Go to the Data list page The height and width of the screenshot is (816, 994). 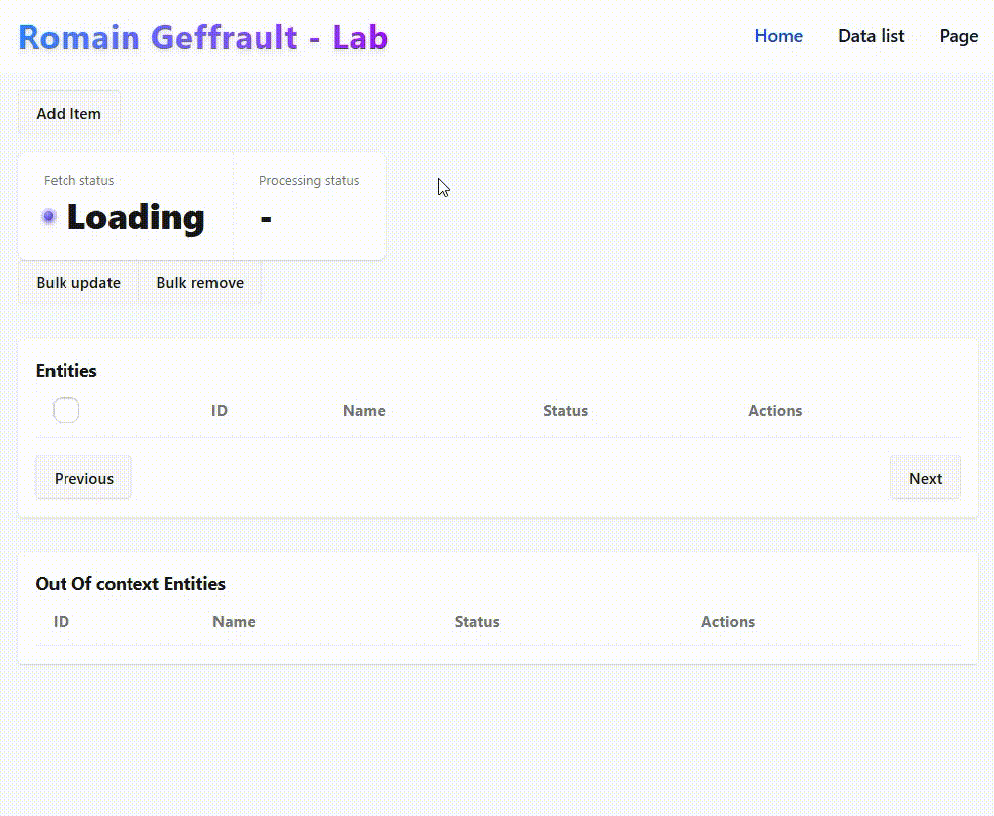tap(871, 36)
